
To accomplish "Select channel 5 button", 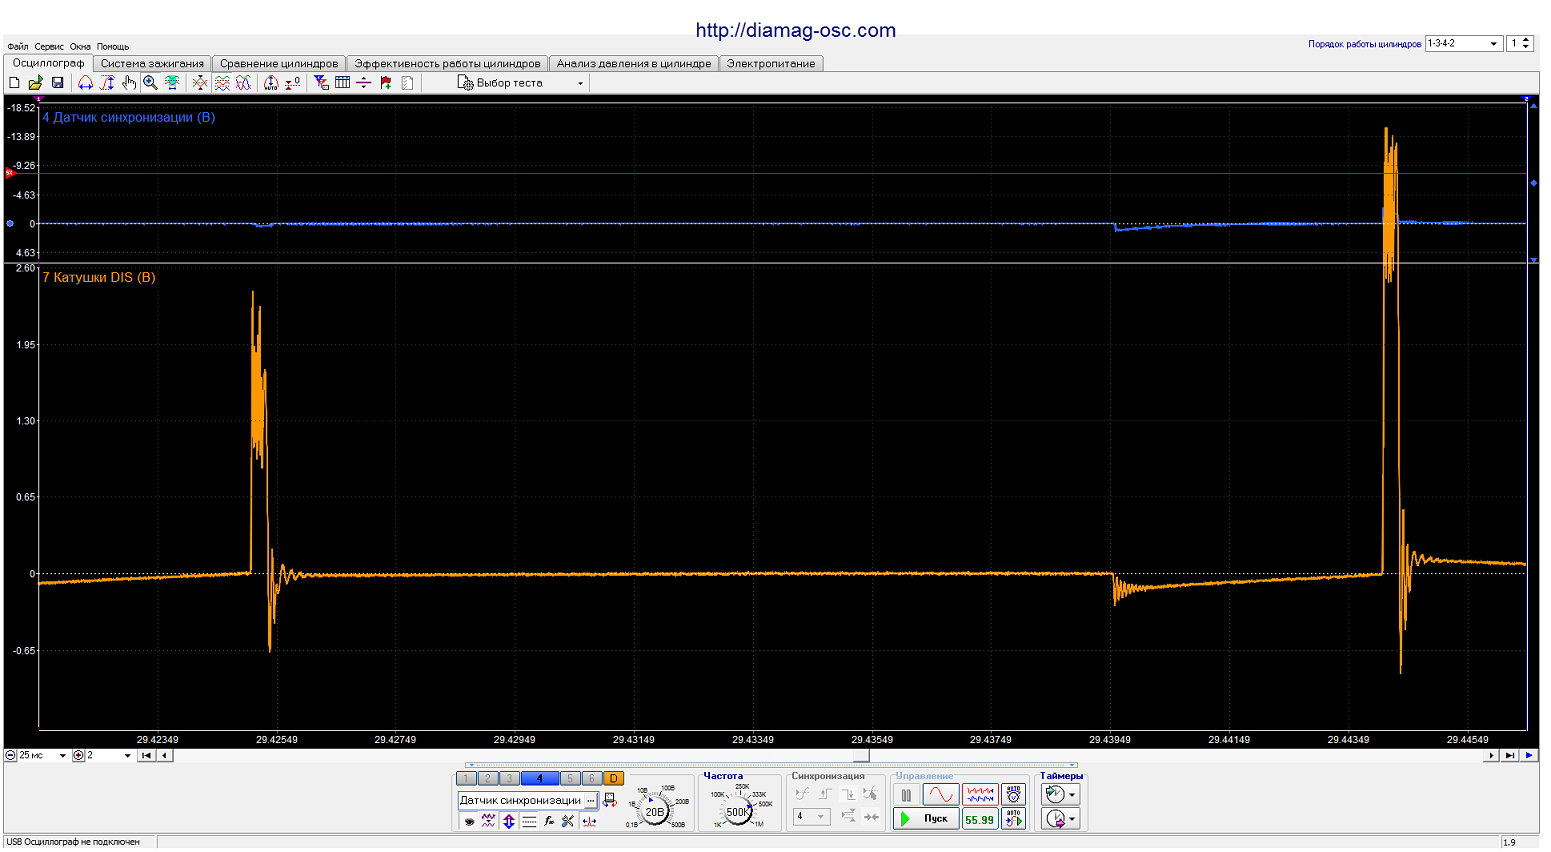I will click(570, 778).
